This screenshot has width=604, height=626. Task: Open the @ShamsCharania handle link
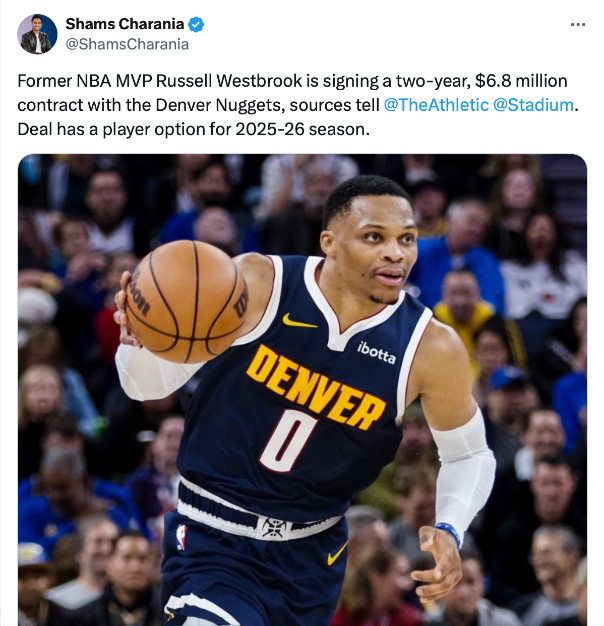point(127,44)
